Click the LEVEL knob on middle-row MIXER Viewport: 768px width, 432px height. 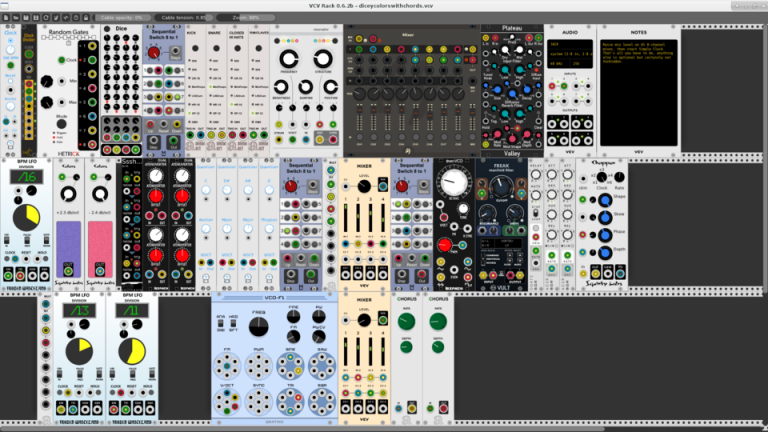(364, 186)
